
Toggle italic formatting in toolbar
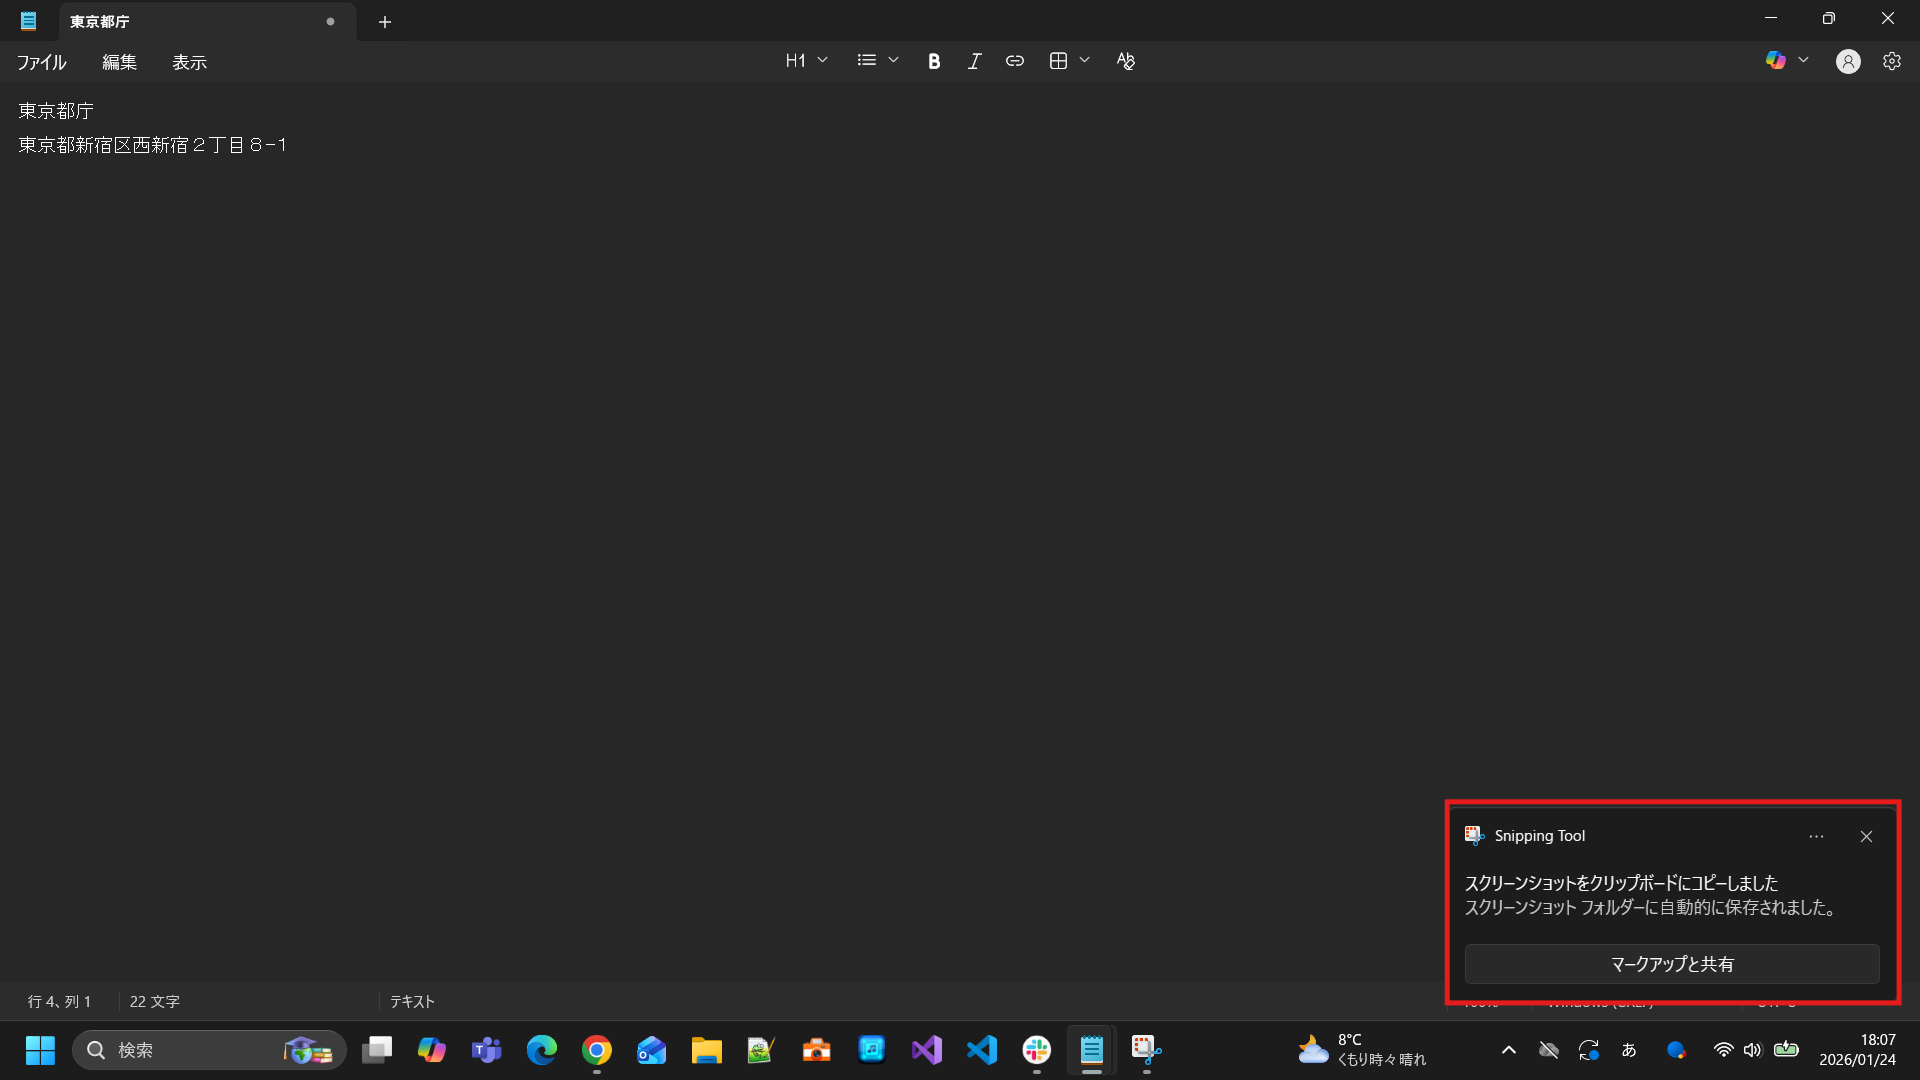tap(974, 61)
